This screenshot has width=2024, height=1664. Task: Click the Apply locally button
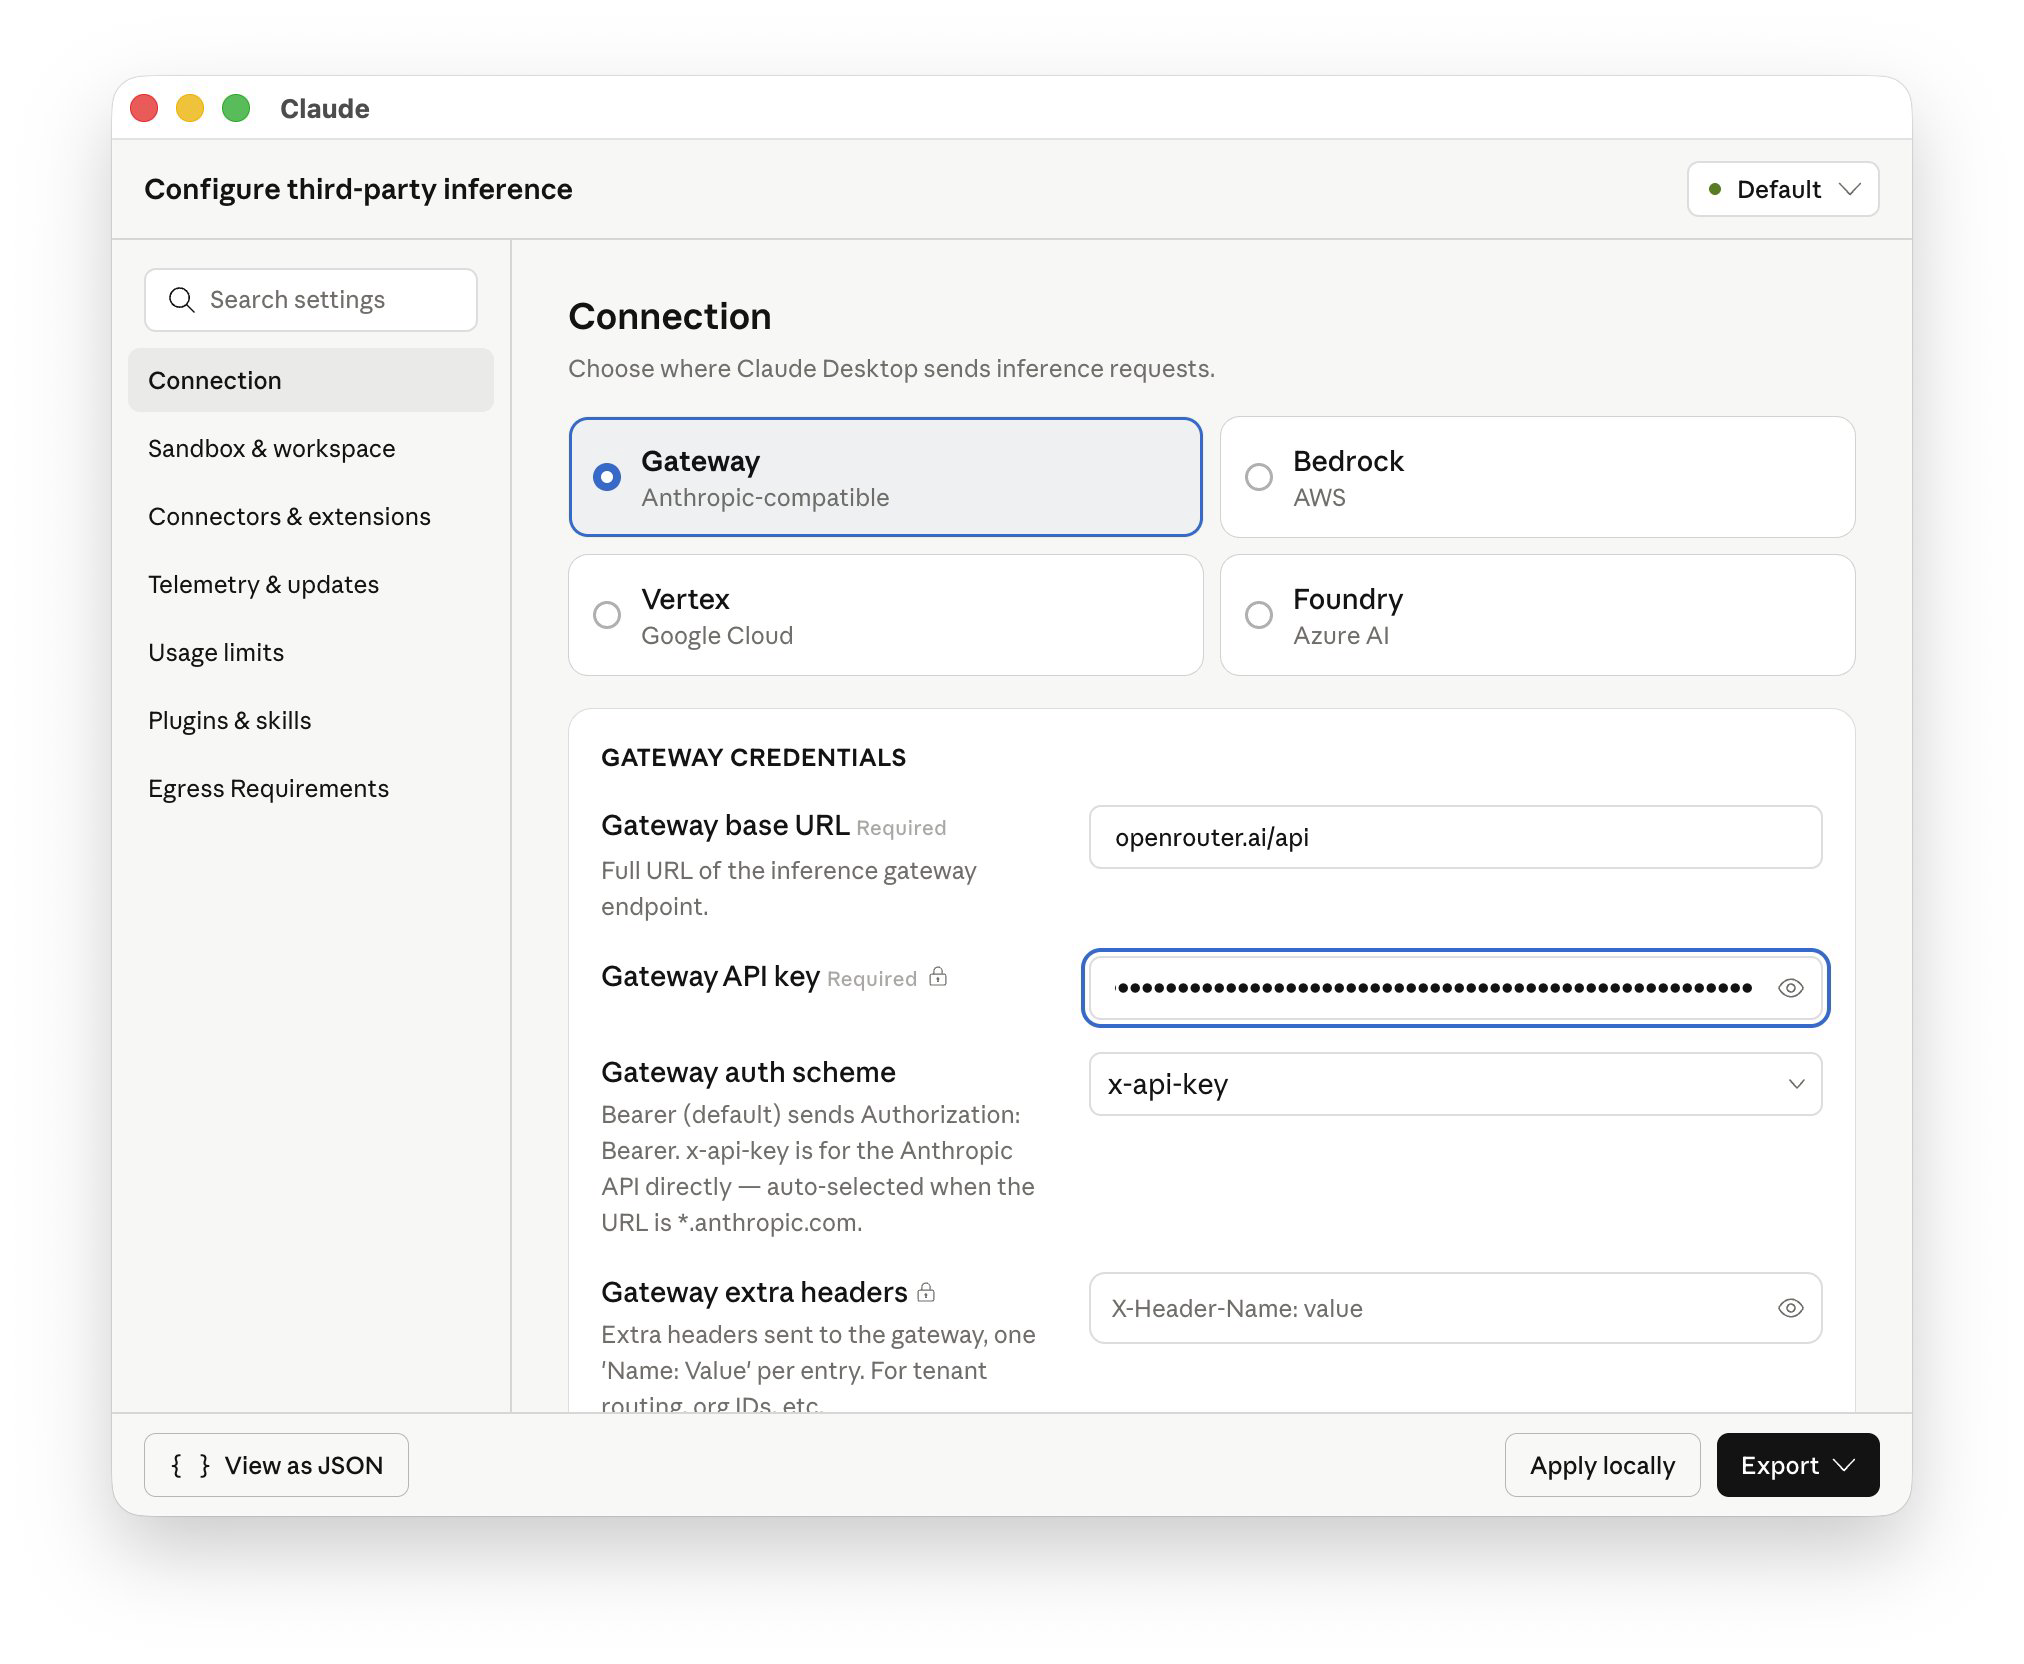tap(1602, 1465)
